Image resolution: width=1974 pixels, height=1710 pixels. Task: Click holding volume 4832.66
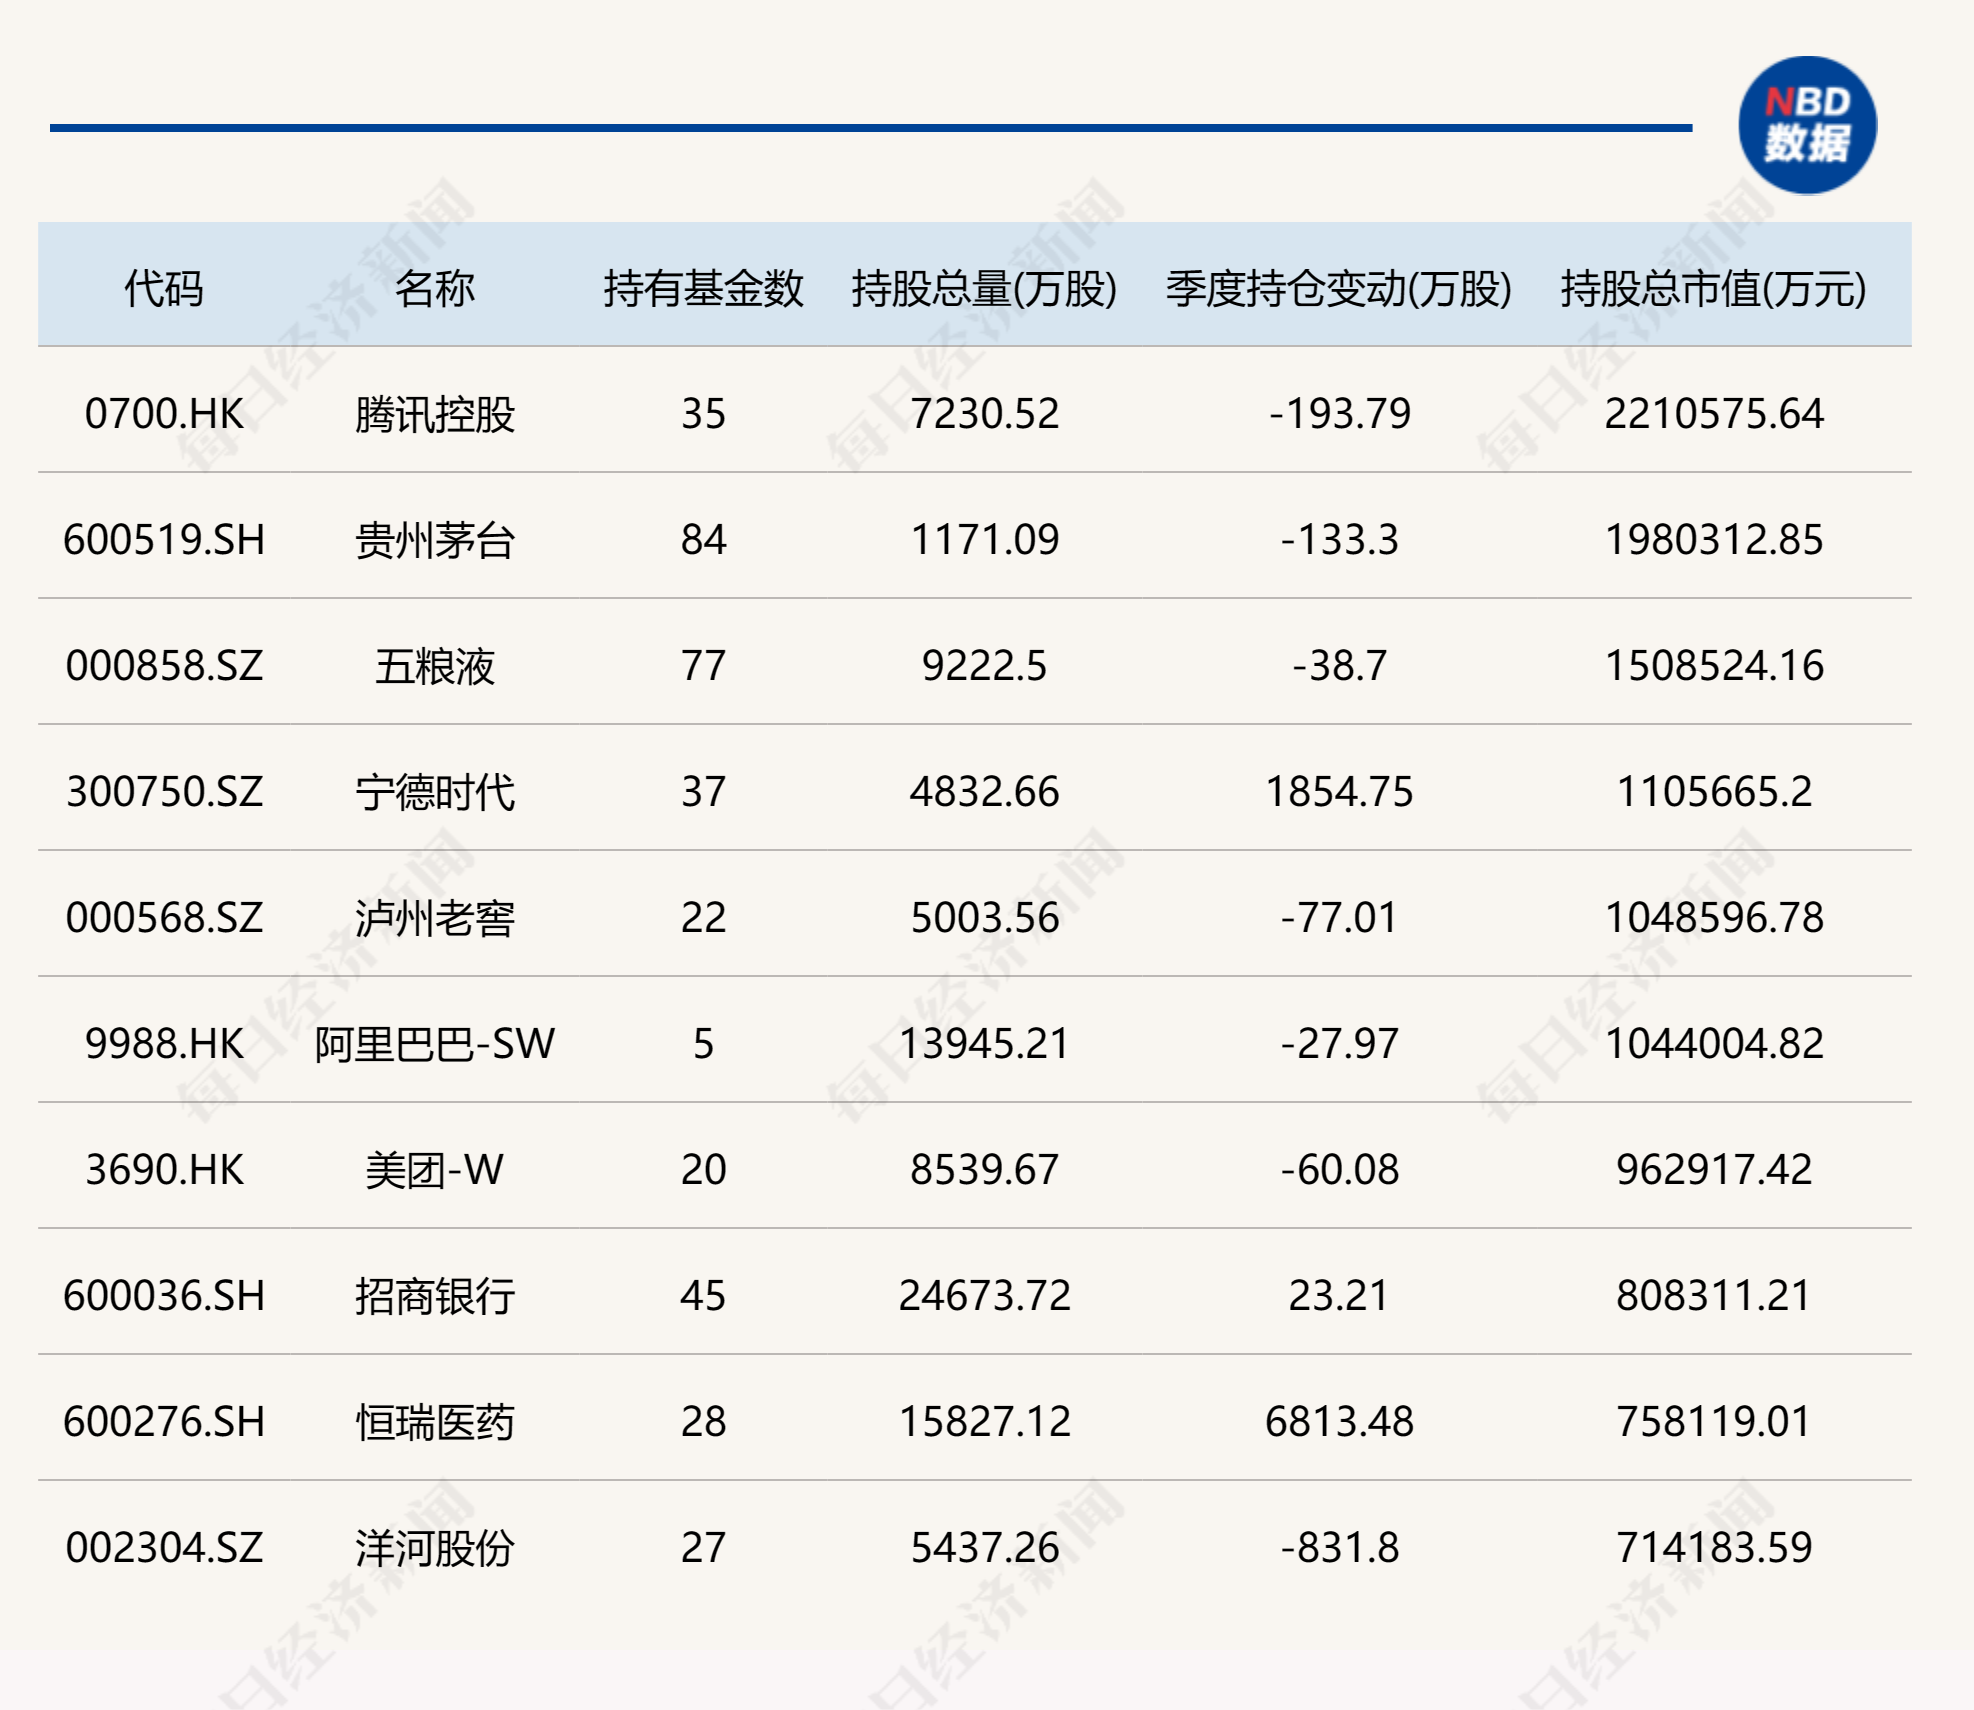pyautogui.click(x=984, y=792)
